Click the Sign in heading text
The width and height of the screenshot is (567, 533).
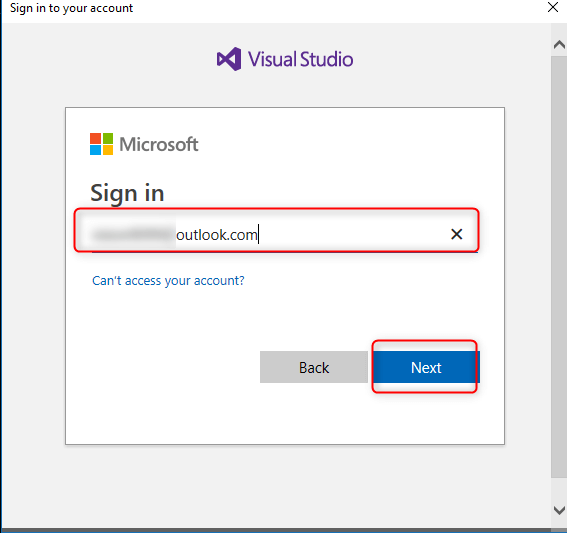click(x=127, y=193)
